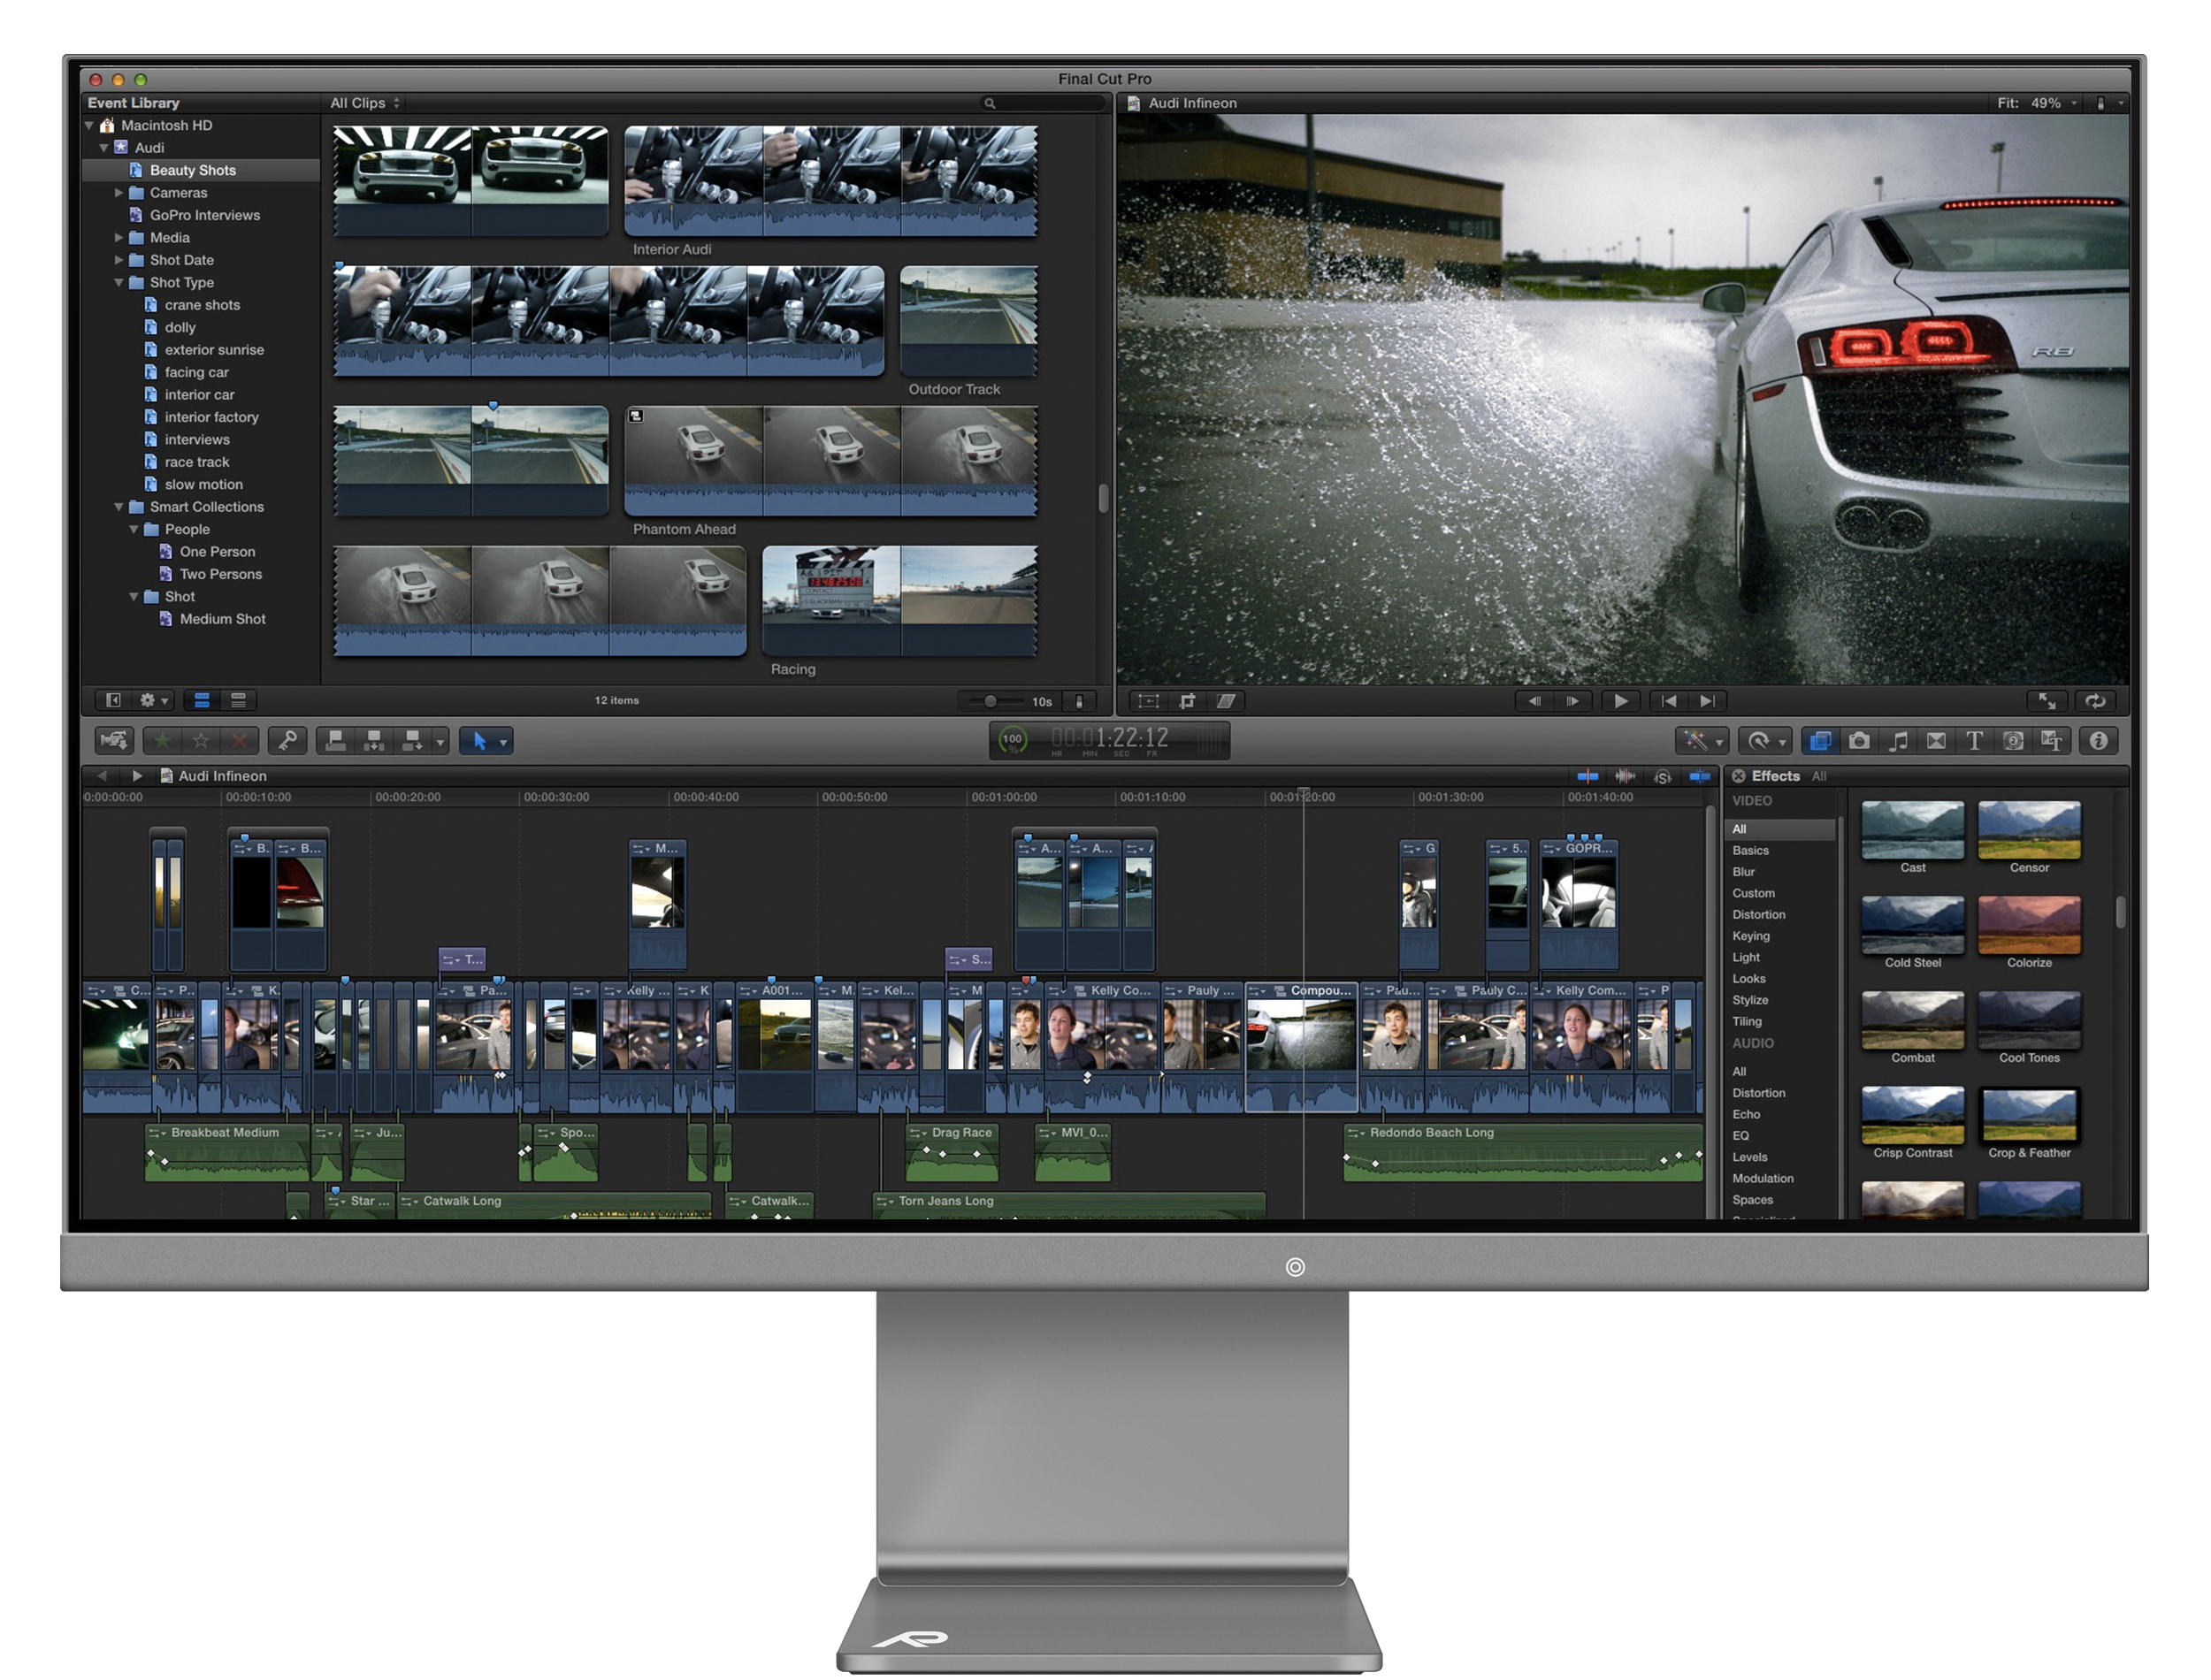Open the All Clips filter dropdown
Viewport: 2211px width, 1680px height.
365,103
